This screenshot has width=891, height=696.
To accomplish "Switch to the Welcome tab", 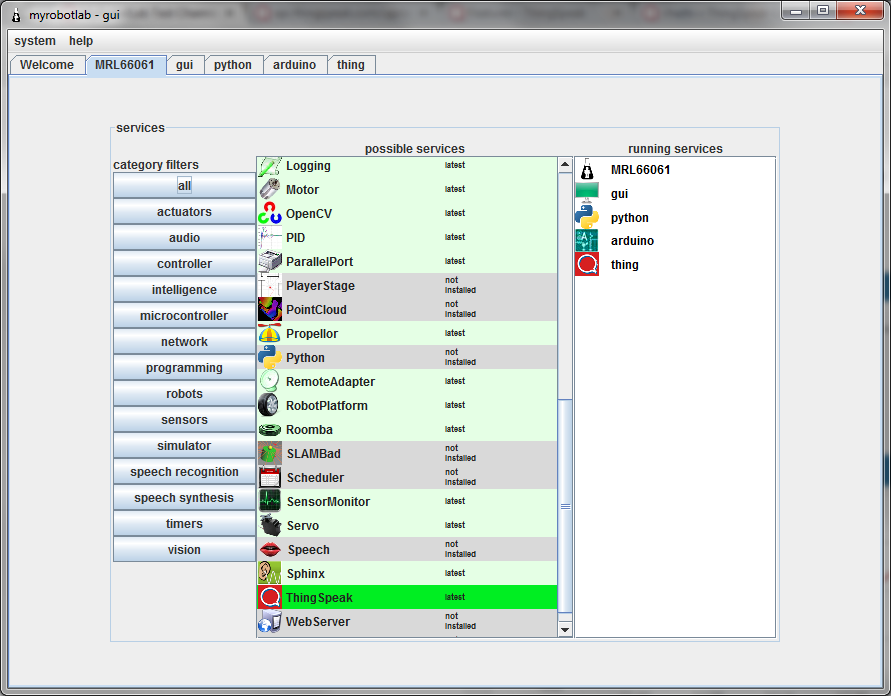I will 47,65.
